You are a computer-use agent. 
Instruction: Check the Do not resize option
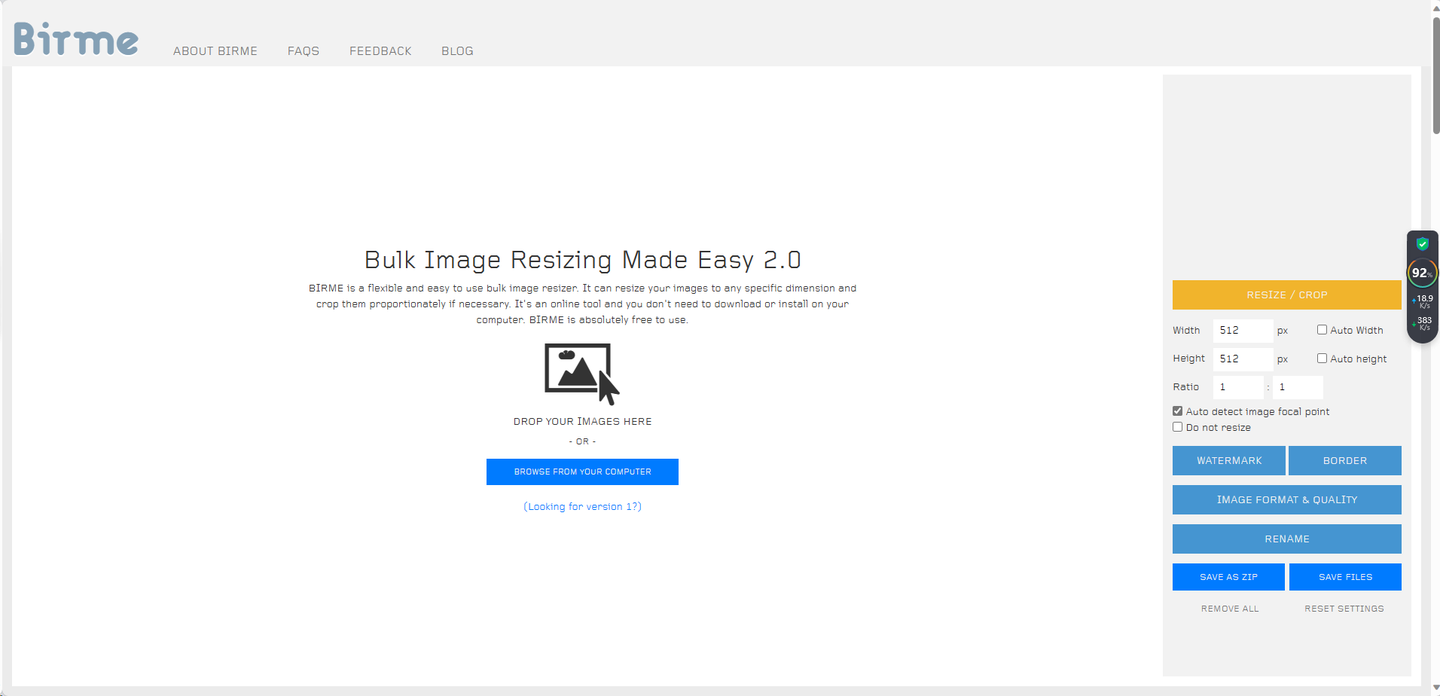[1178, 427]
